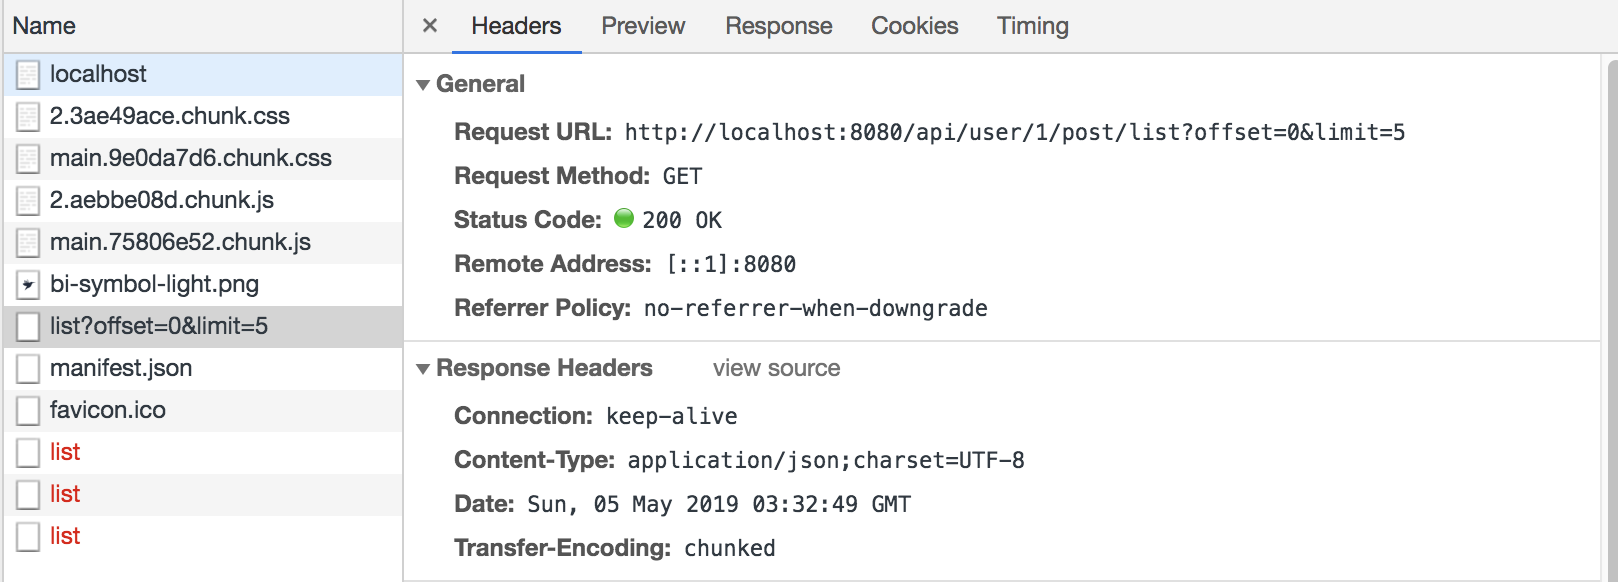Click the document icon next to localhost
Screen dimensions: 1618x582
click(28, 75)
